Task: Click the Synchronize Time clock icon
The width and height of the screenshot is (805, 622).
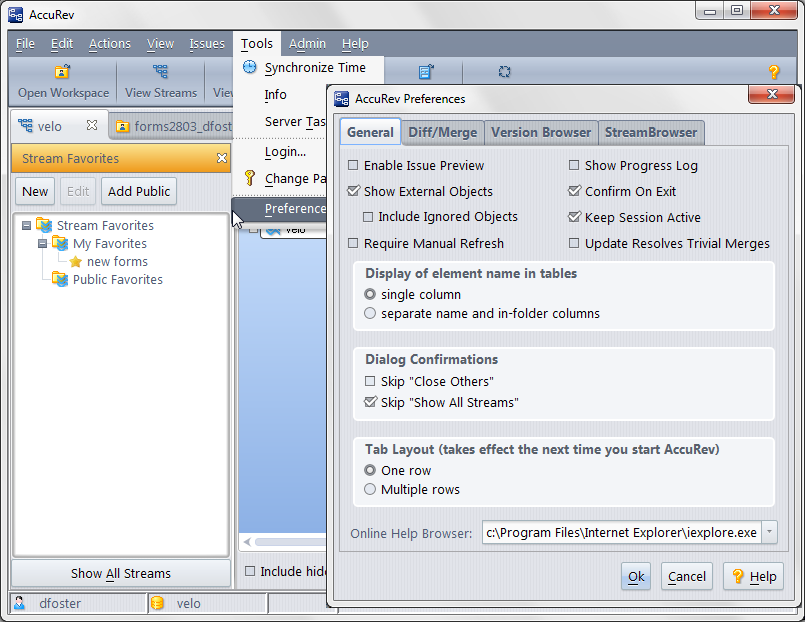Action: coord(250,68)
